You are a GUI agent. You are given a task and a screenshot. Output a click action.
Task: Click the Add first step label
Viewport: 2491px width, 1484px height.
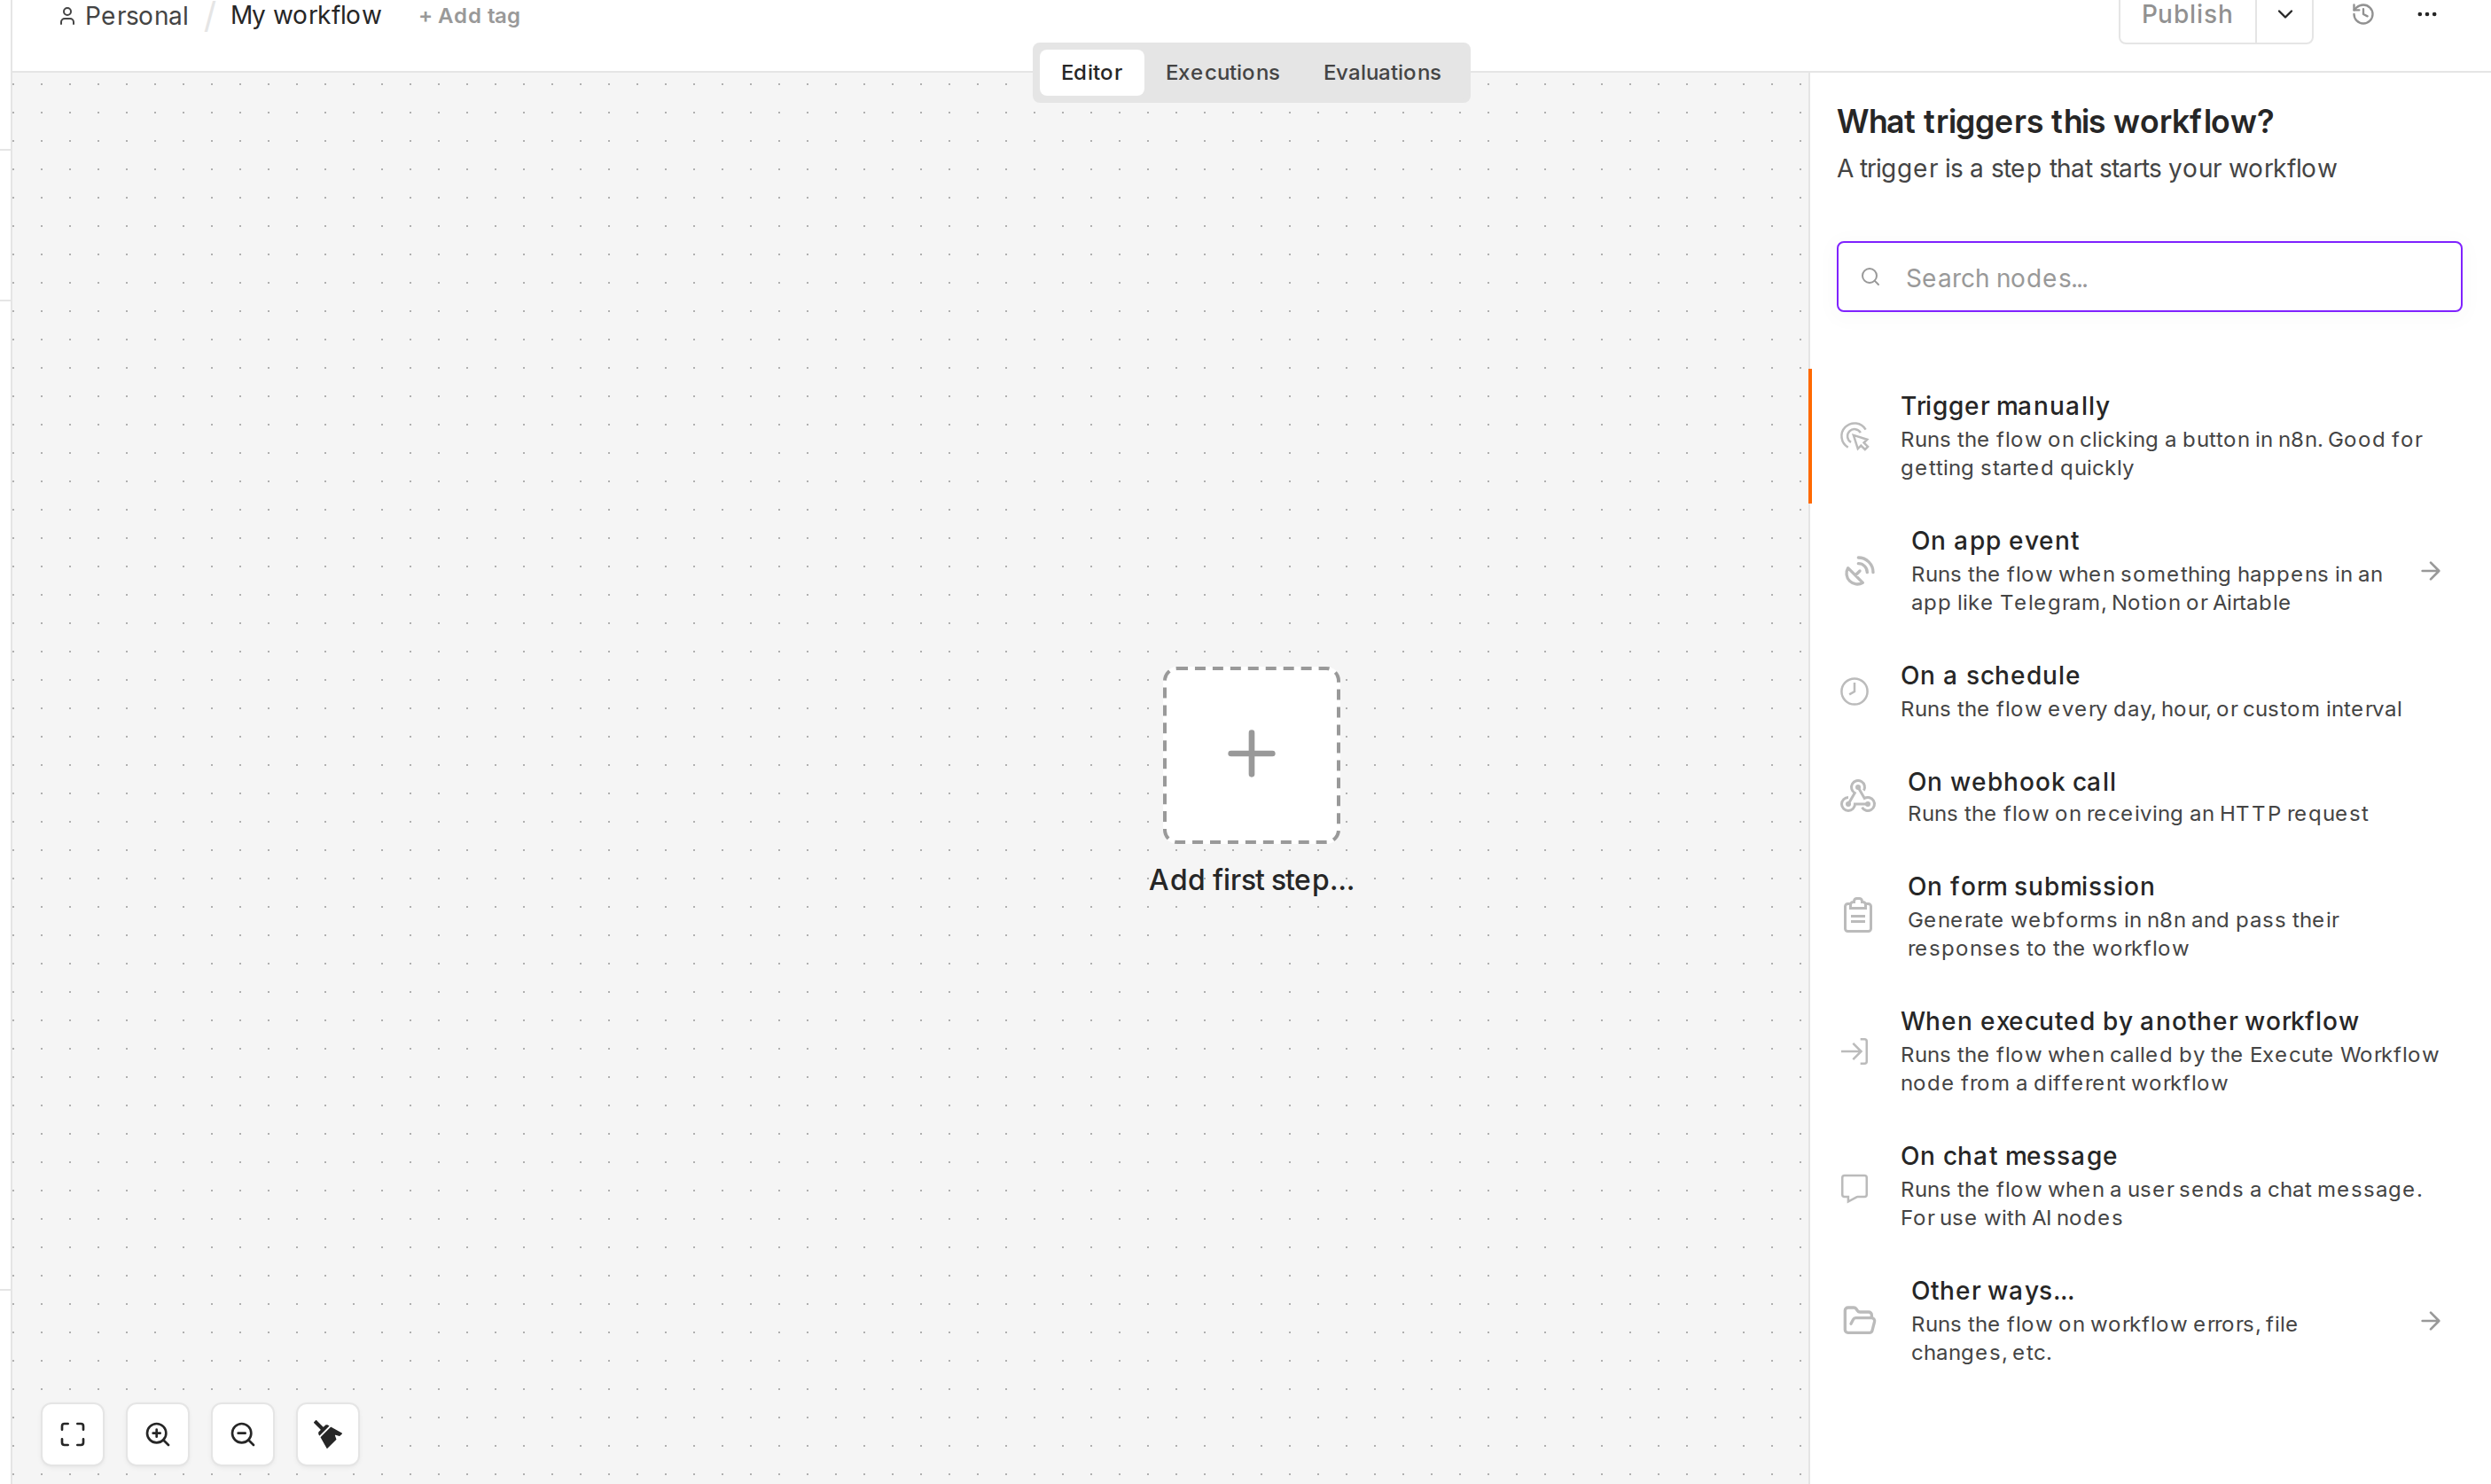1251,879
